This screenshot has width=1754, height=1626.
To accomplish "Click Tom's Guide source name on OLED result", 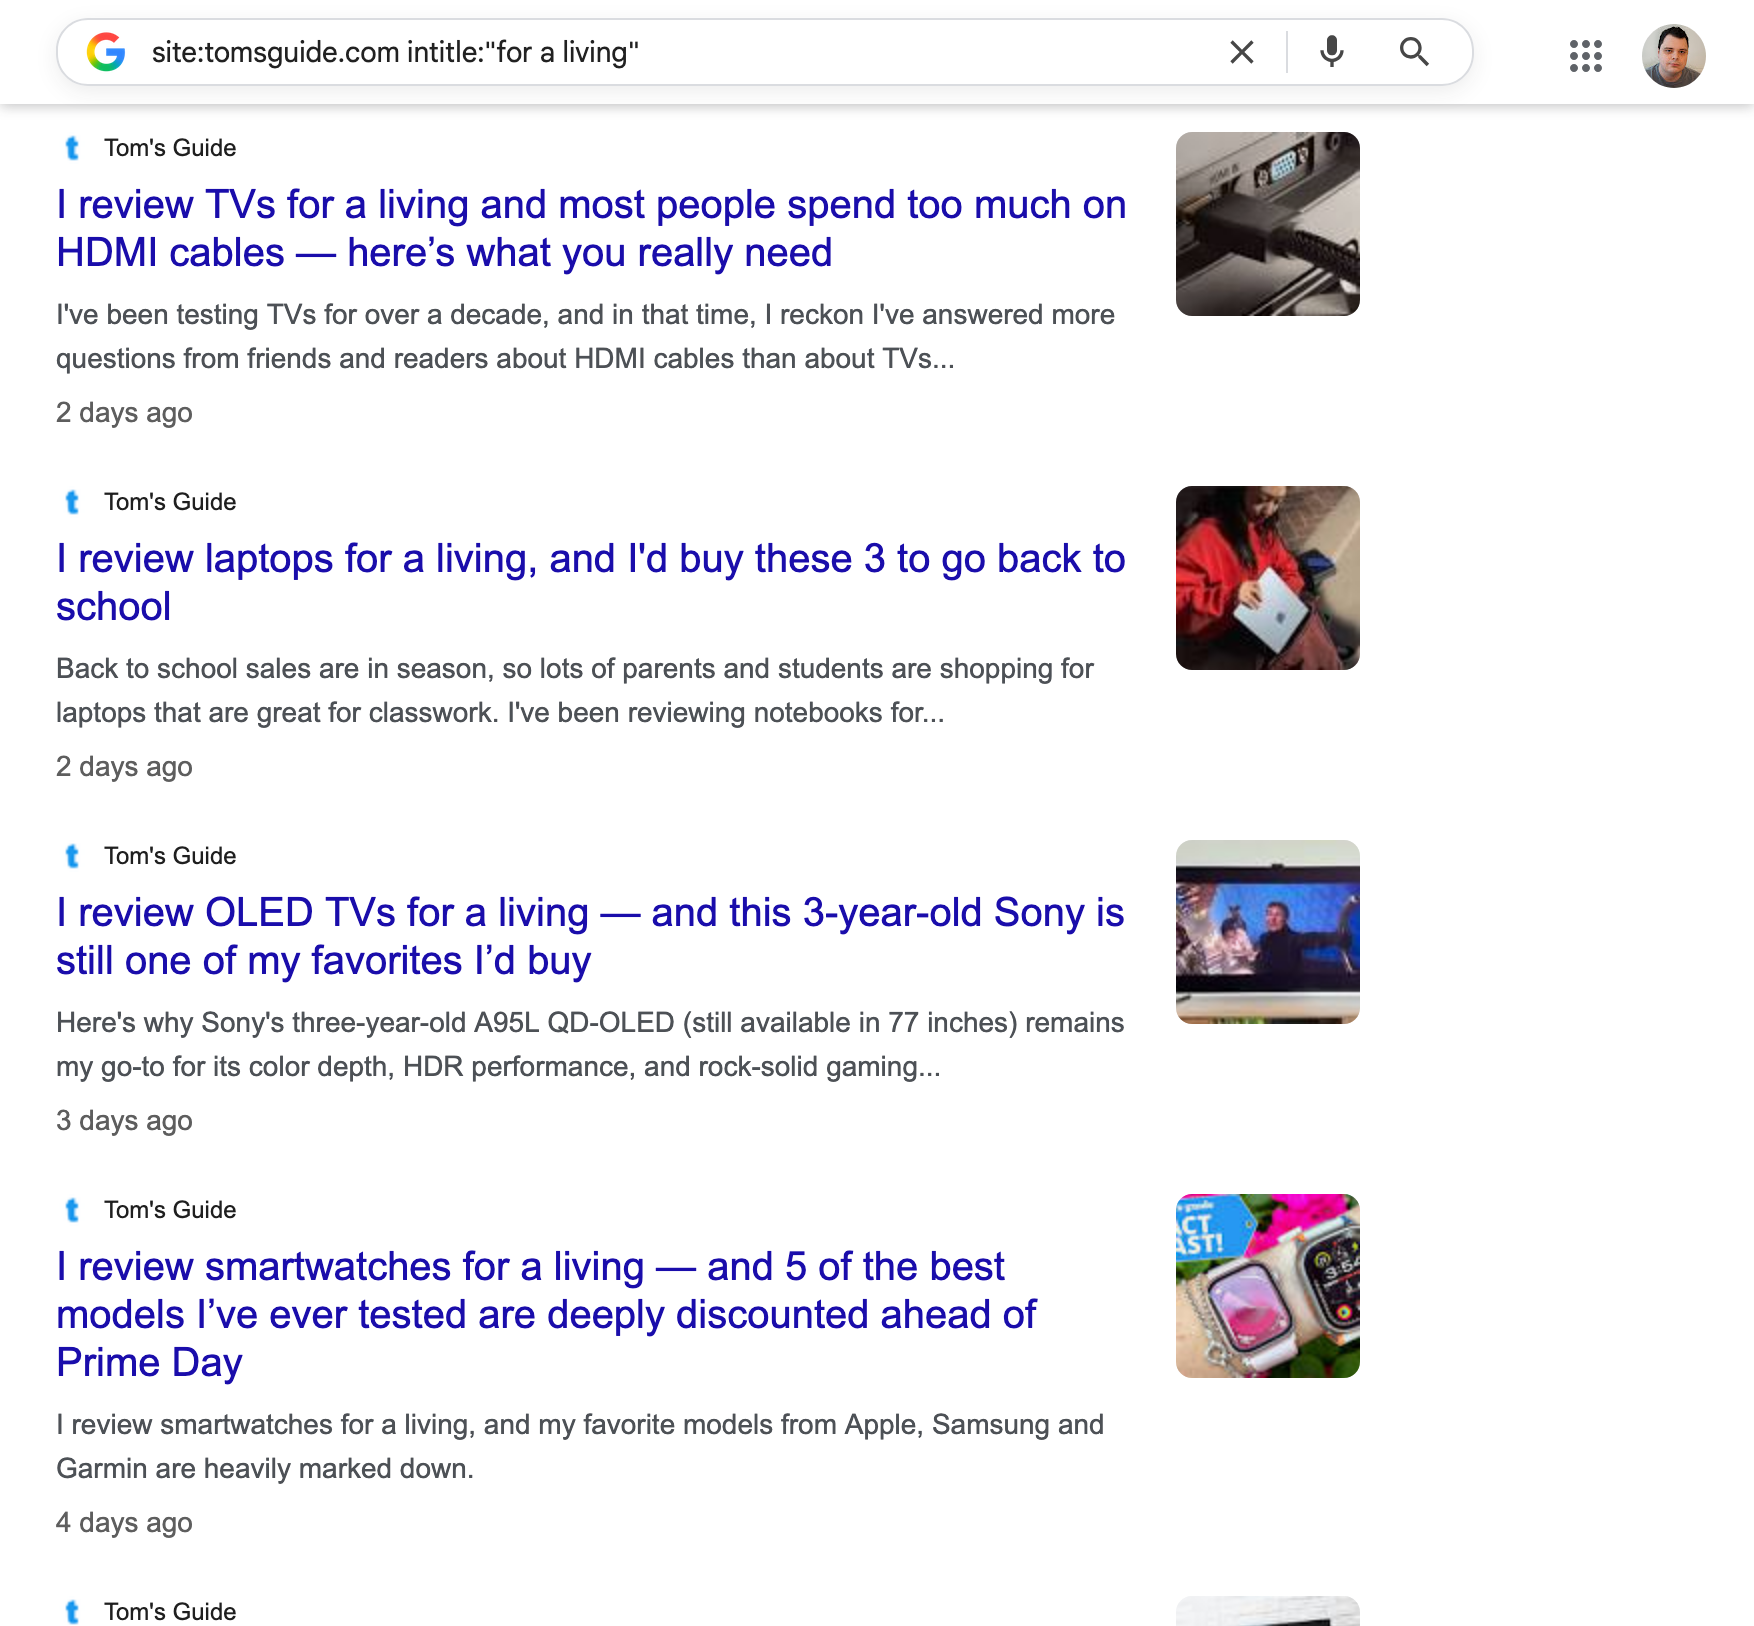I will click(170, 856).
